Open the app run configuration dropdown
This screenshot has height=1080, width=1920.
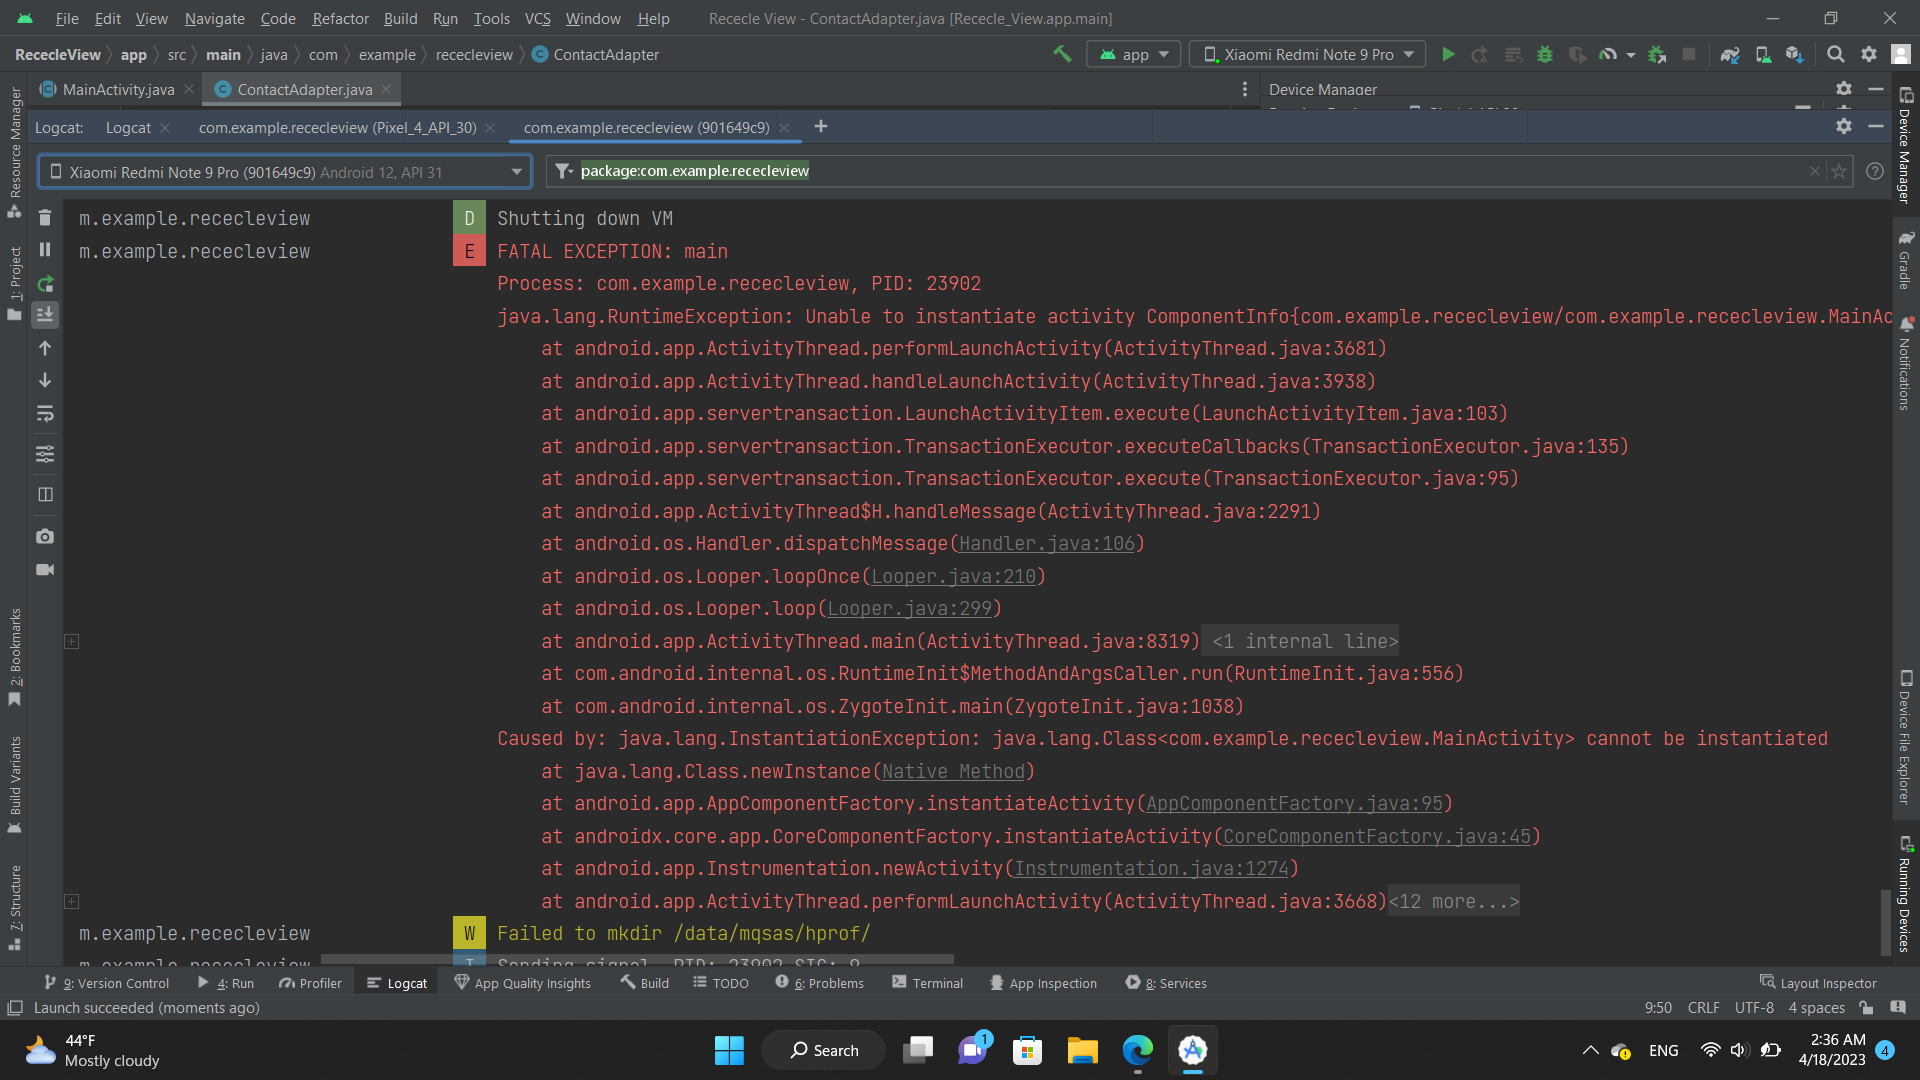[1134, 54]
